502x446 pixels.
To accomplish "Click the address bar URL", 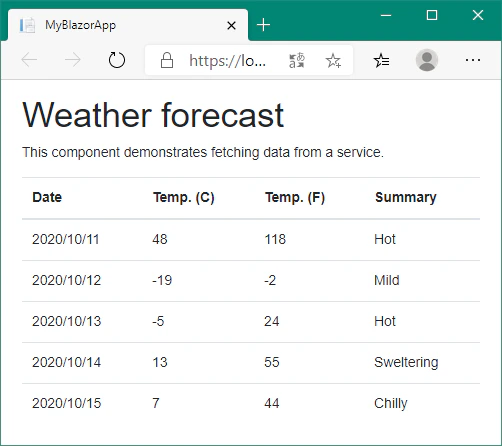I will [x=227, y=61].
